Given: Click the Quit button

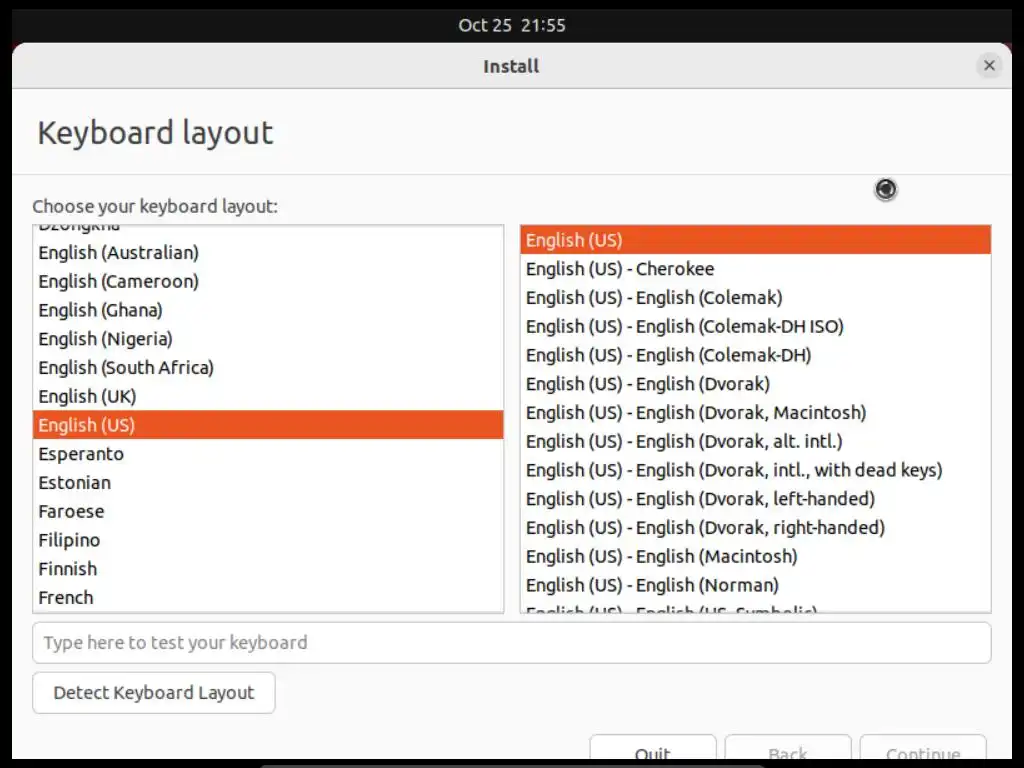Looking at the screenshot, I should (652, 748).
